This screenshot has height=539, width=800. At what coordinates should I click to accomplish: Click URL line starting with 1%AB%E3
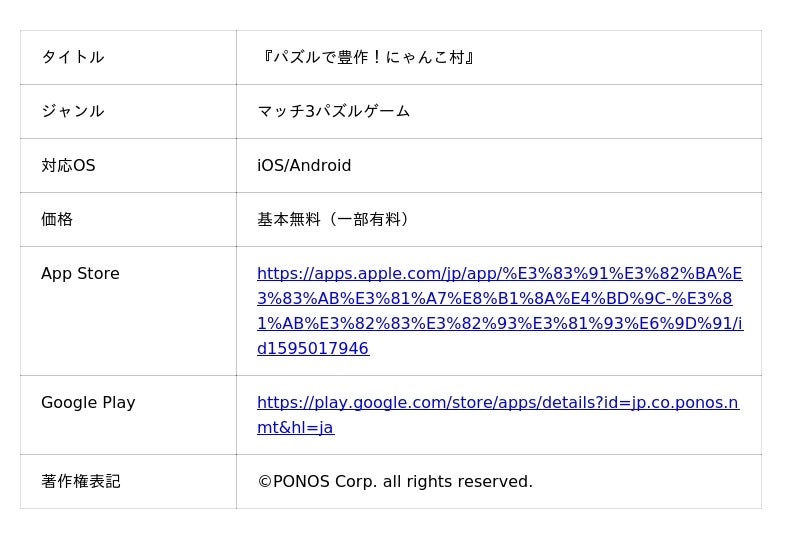[x=499, y=324]
